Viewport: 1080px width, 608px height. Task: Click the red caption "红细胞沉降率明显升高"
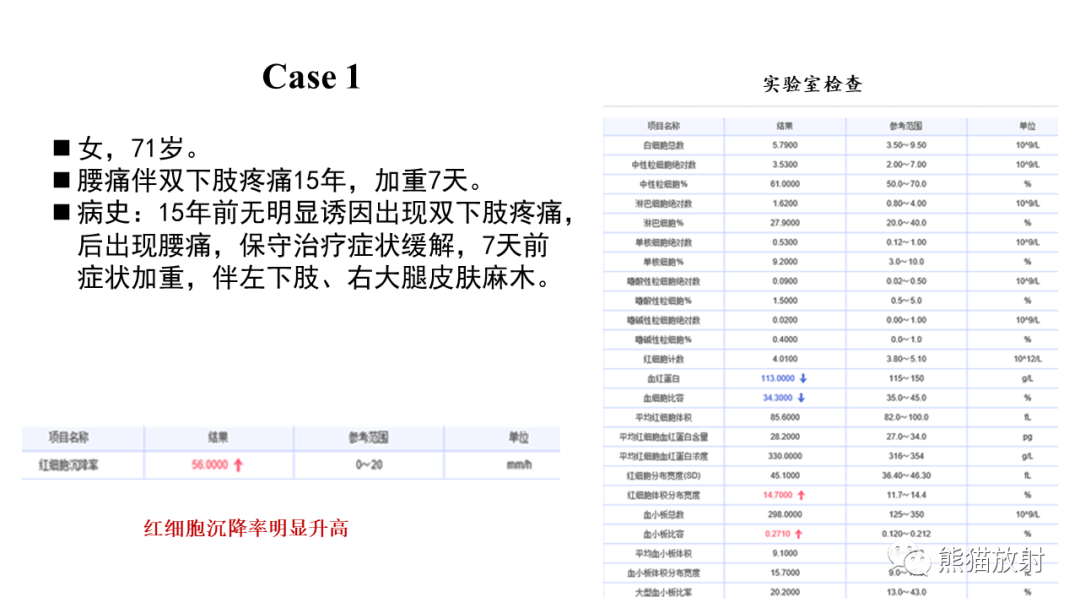[246, 529]
